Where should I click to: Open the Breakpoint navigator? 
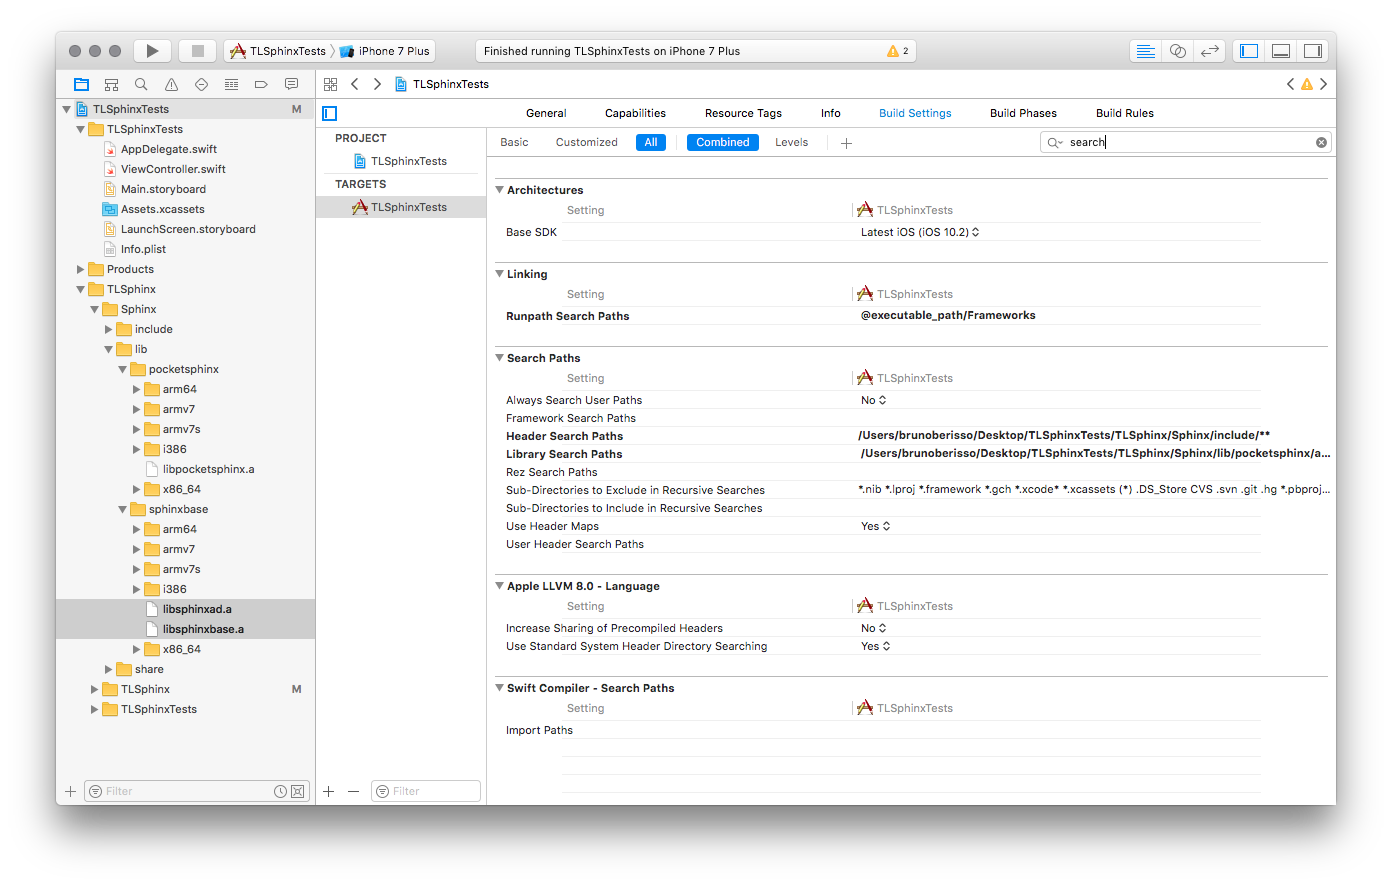pos(261,84)
